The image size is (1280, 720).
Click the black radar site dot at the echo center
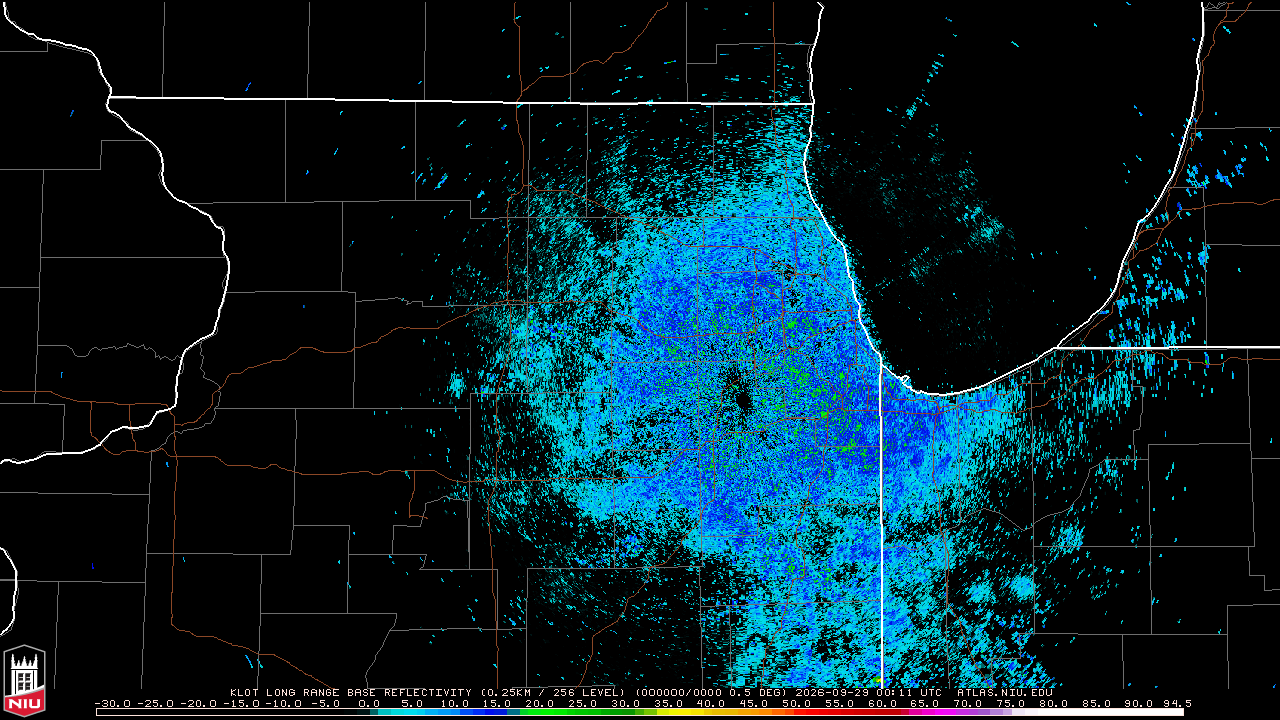pyautogui.click(x=743, y=400)
